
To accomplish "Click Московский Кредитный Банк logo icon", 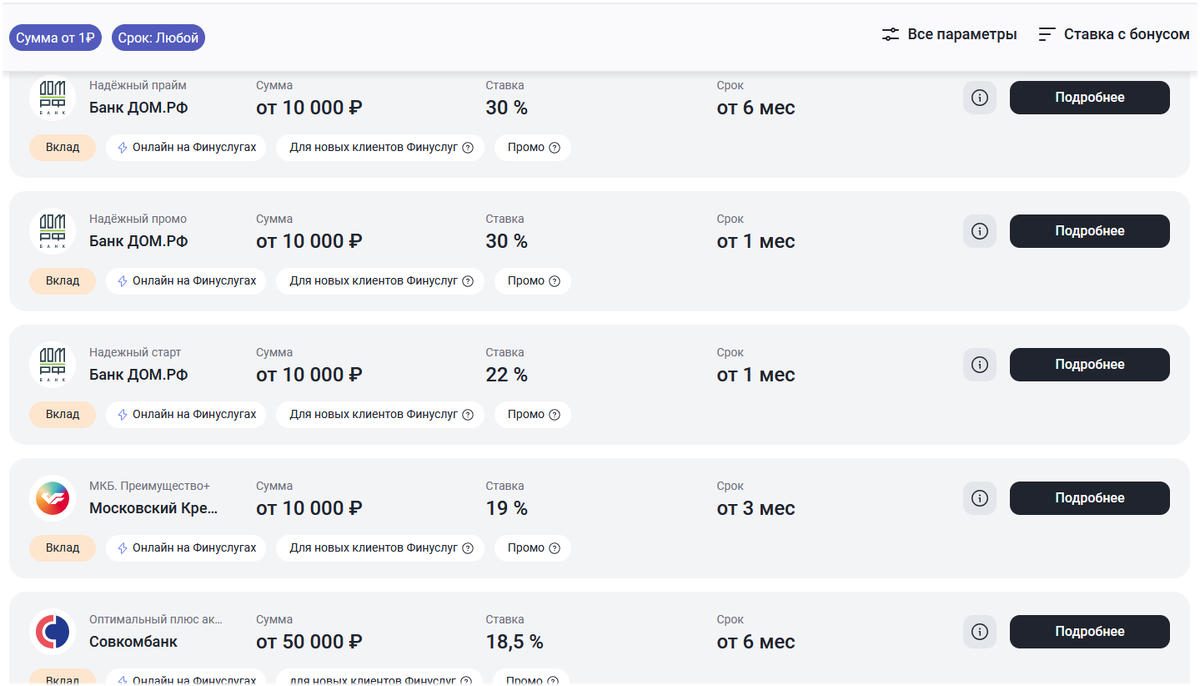I will [x=52, y=498].
